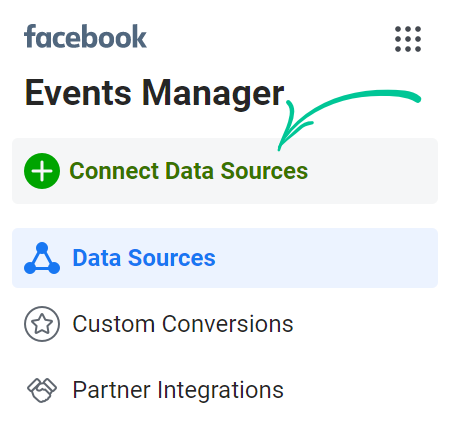Navigate to Partner Integrations

pyautogui.click(x=178, y=390)
